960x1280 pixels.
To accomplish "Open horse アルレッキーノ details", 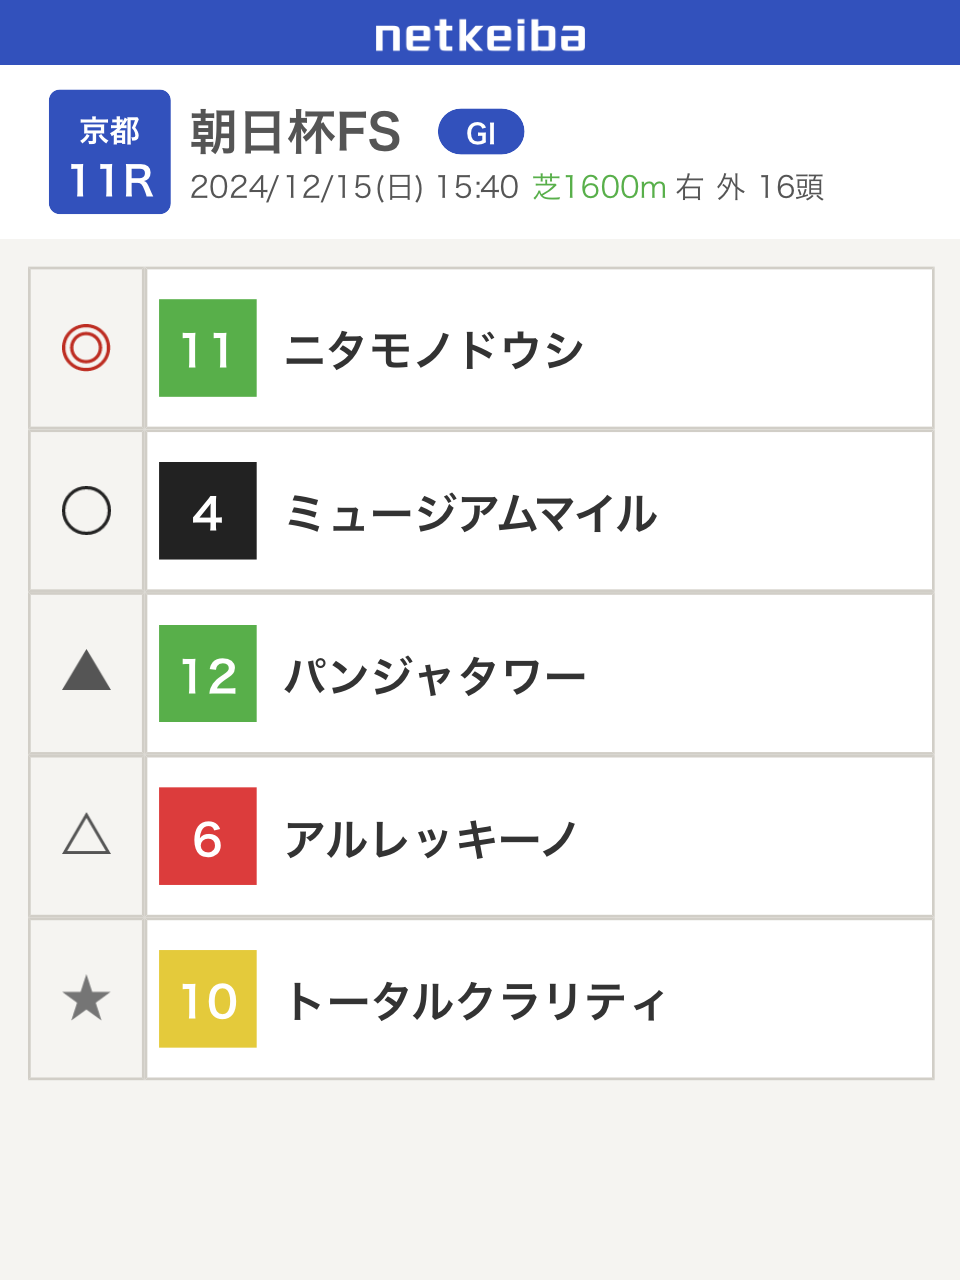I will [x=431, y=838].
